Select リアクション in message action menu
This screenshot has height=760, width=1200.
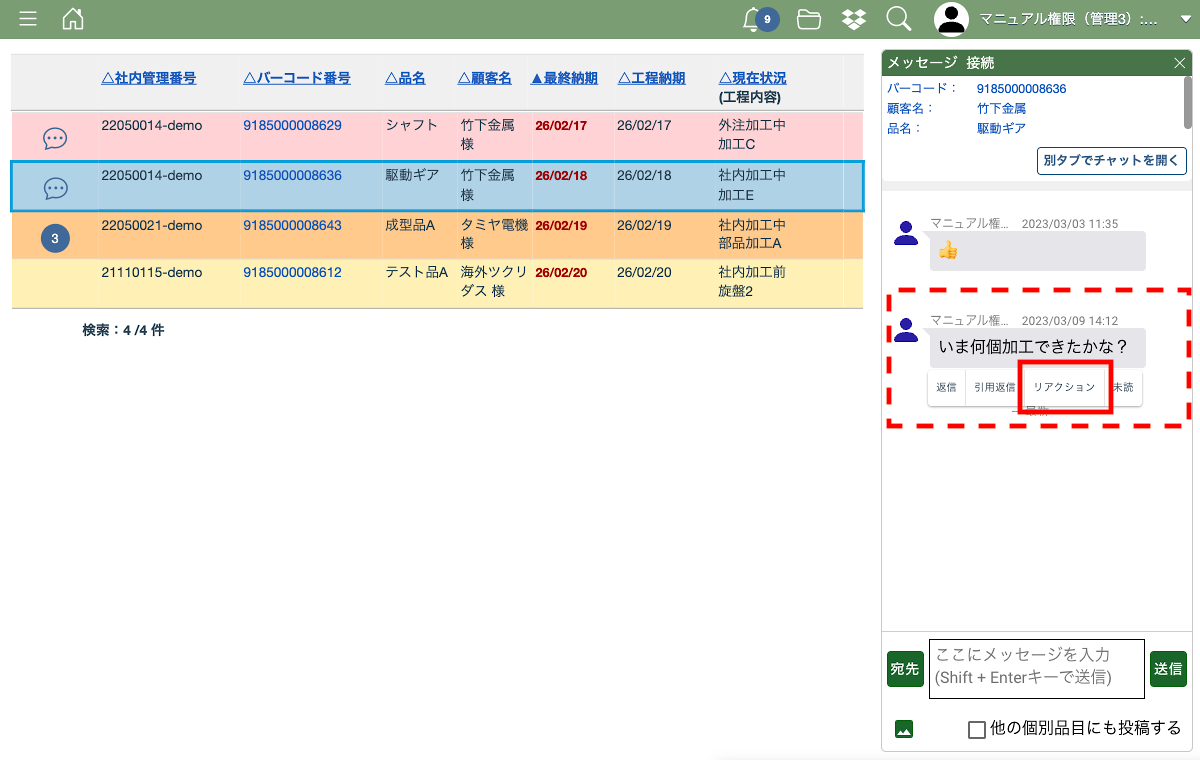tap(1064, 387)
